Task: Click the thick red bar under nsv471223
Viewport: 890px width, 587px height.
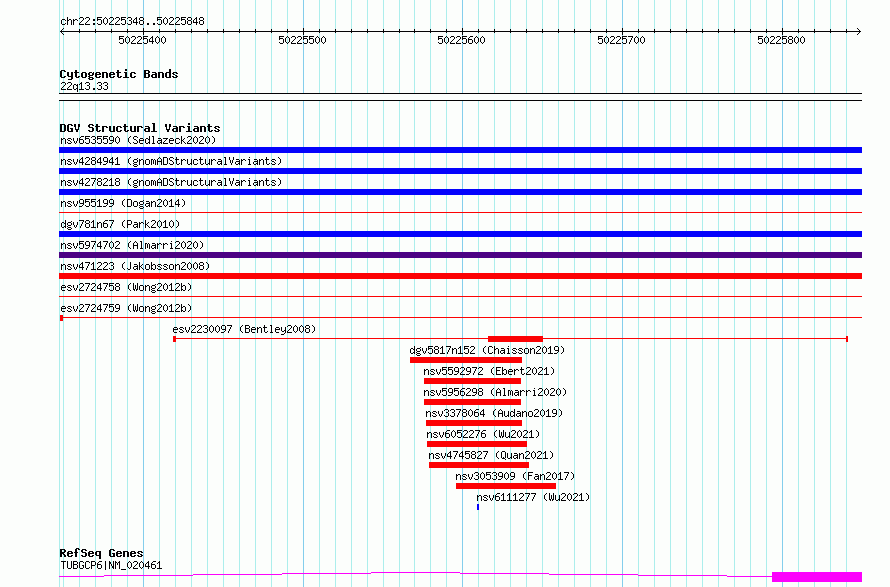Action: pyautogui.click(x=460, y=276)
